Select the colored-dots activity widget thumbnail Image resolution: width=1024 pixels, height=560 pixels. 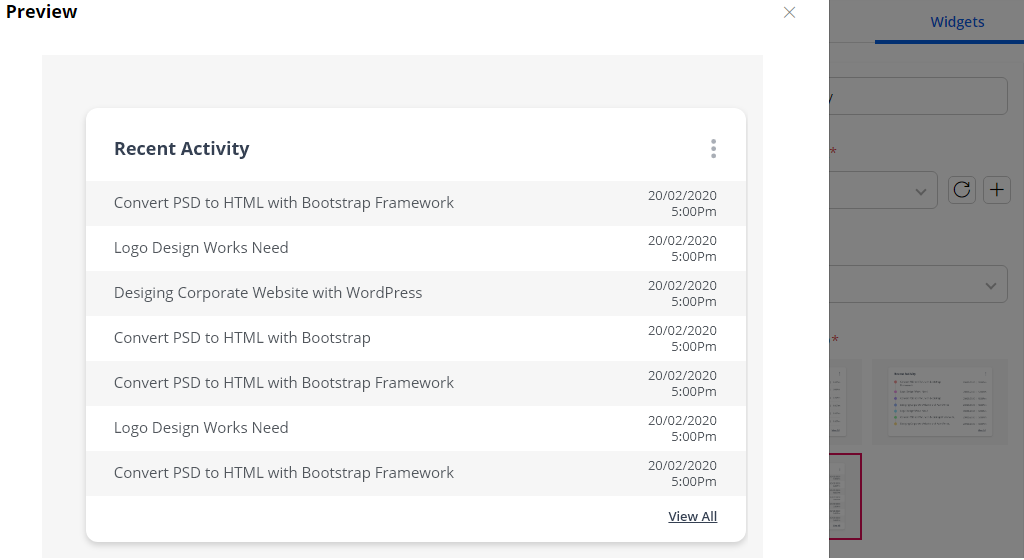click(940, 400)
